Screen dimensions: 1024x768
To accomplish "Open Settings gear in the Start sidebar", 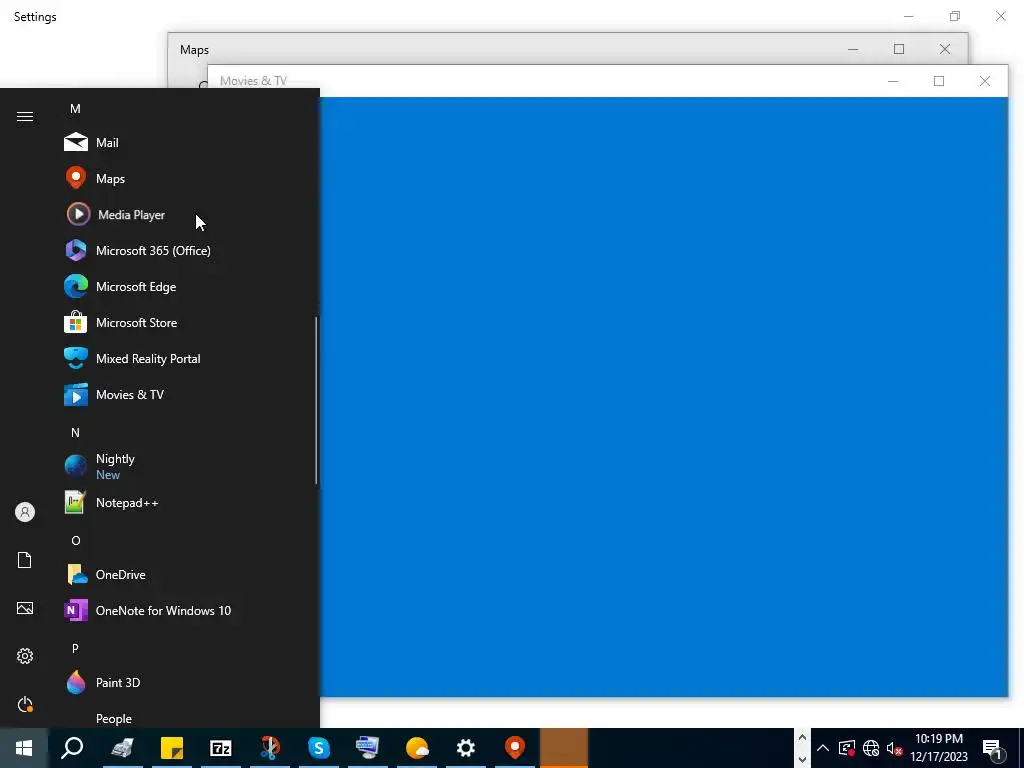I will click(x=25, y=656).
